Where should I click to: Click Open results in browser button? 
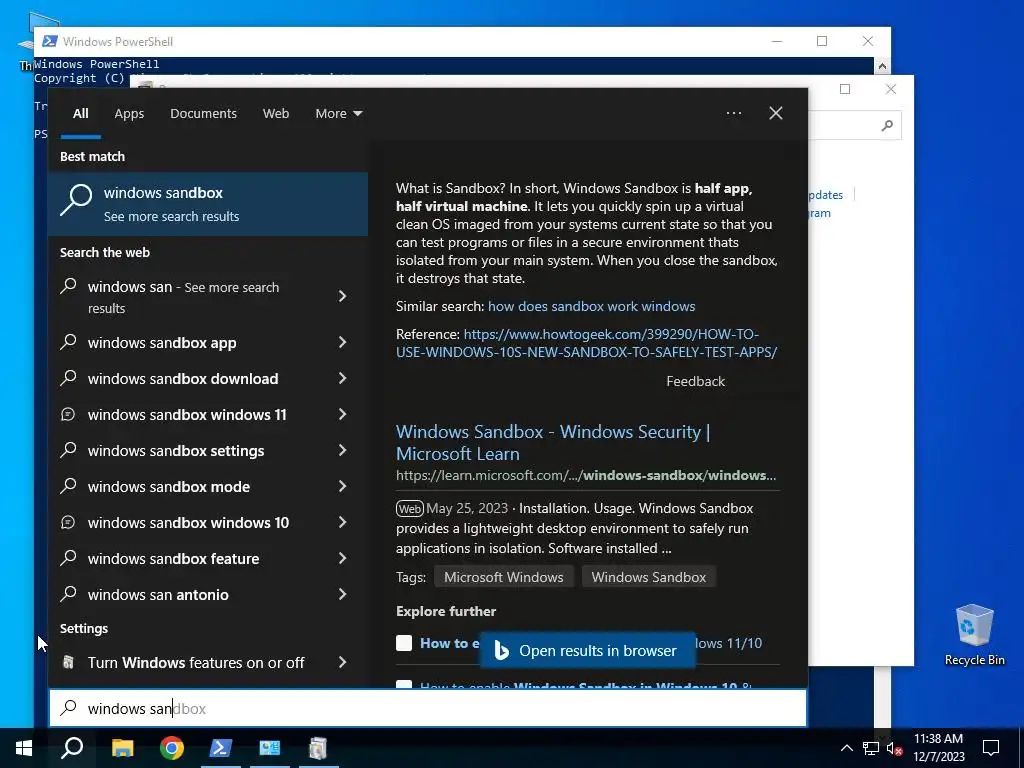coord(587,650)
